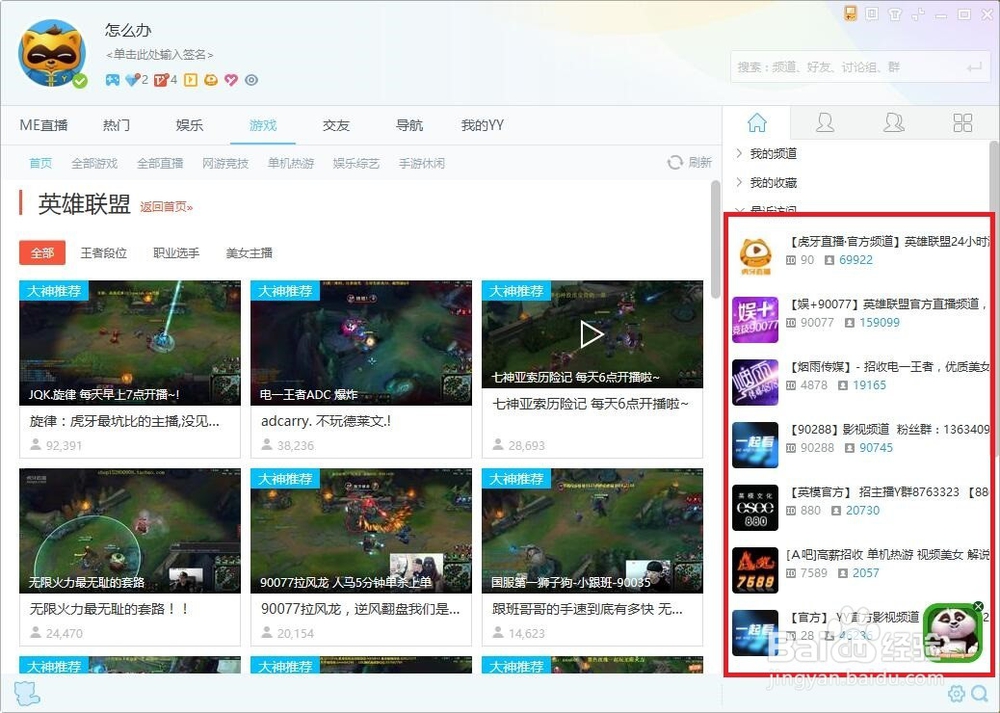Open 90077拉风龙 stream thumbnail
Image resolution: width=1000 pixels, height=713 pixels.
(361, 531)
